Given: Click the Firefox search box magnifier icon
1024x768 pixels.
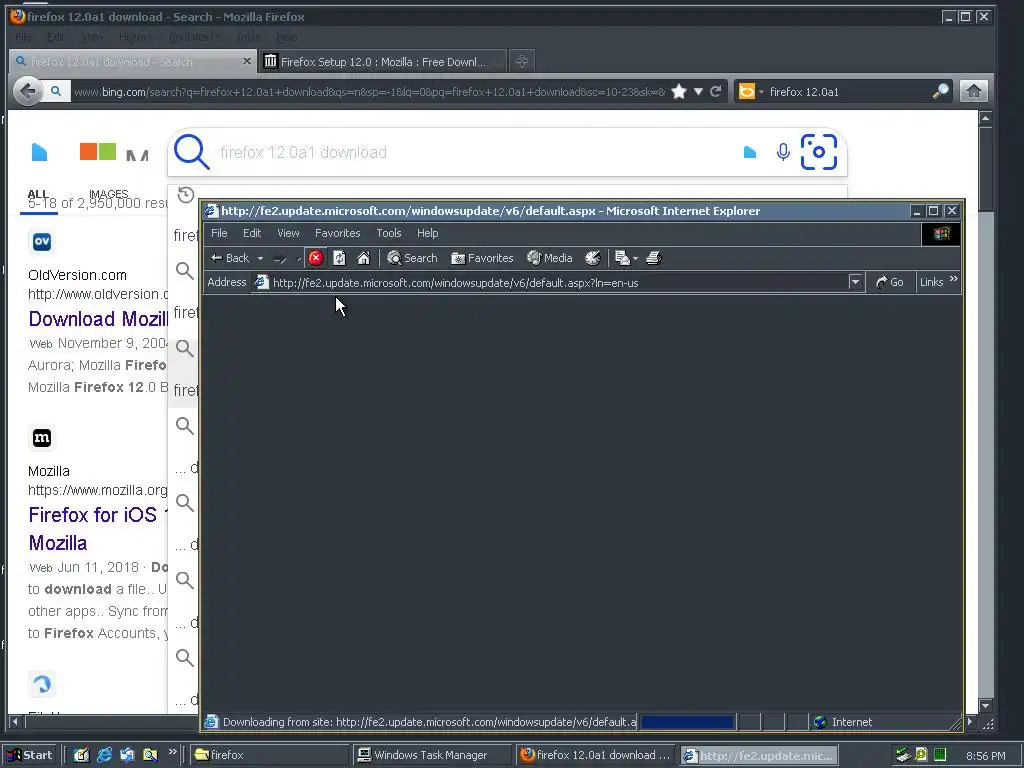Looking at the screenshot, I should pyautogui.click(x=940, y=91).
